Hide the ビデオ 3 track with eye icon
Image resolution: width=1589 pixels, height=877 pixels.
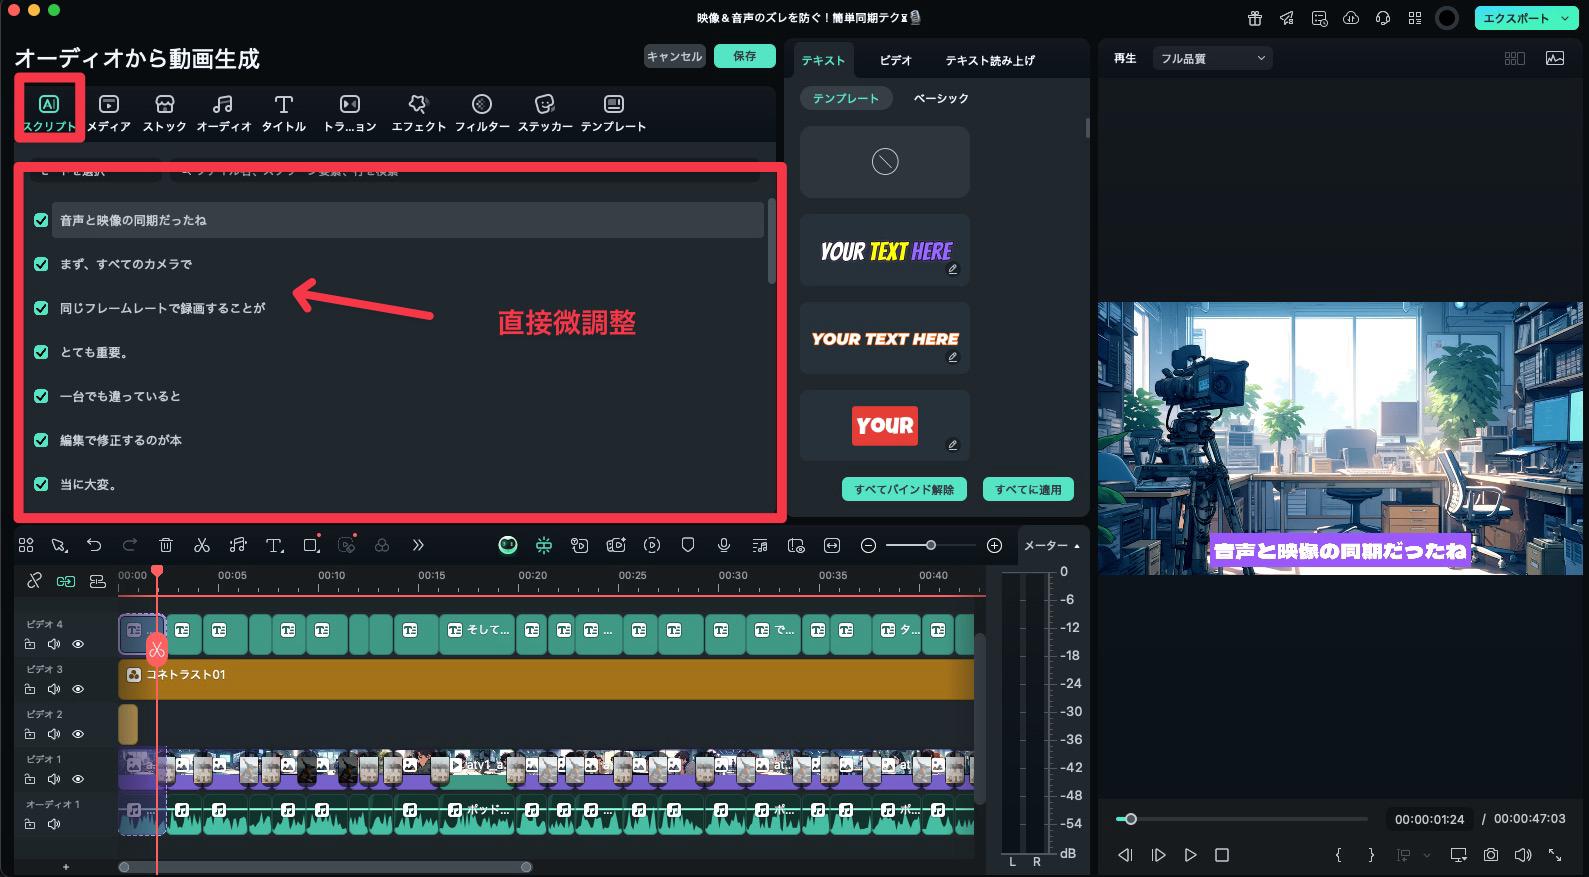(78, 689)
